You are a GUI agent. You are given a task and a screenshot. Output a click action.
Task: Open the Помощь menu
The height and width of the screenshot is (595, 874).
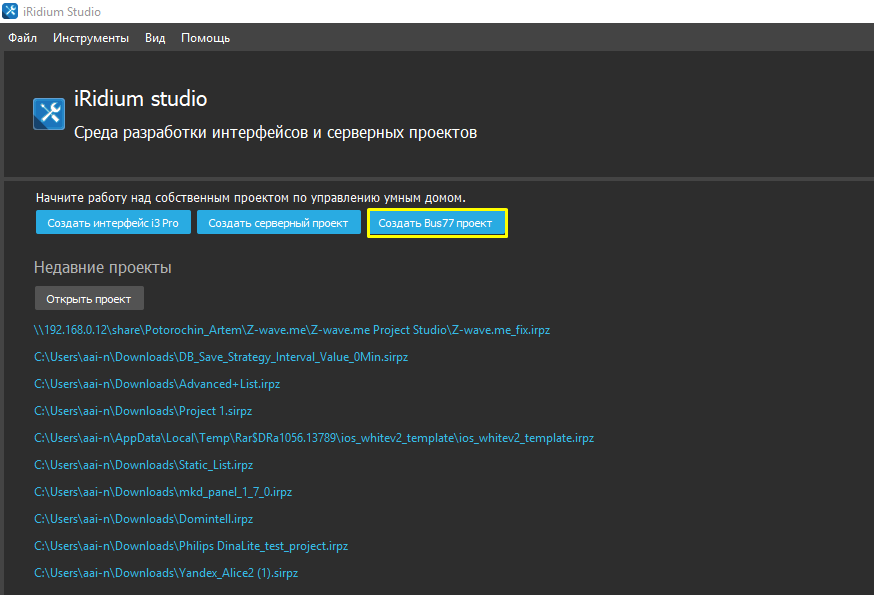tap(205, 38)
